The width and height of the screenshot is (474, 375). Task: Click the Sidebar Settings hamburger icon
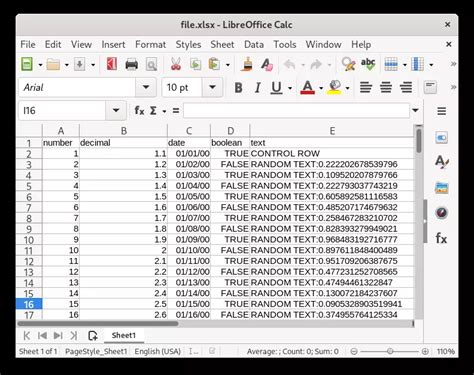tap(442, 111)
